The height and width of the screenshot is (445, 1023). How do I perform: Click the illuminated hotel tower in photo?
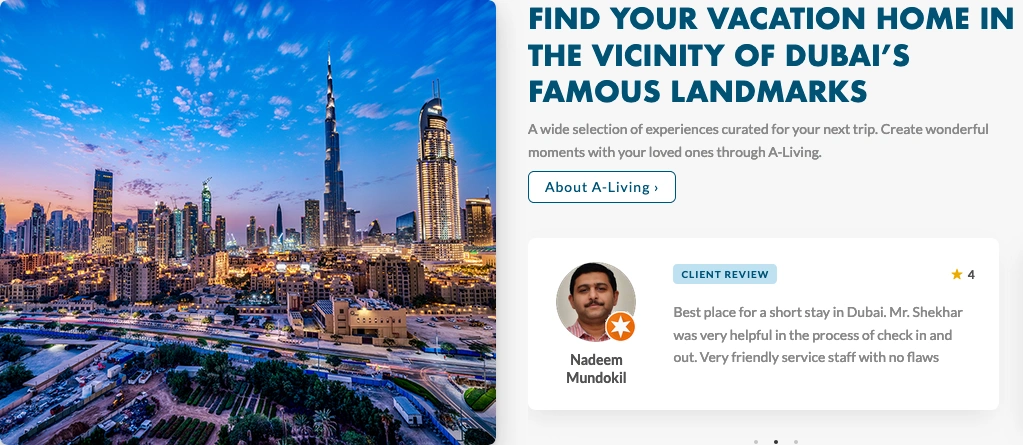pos(438,171)
